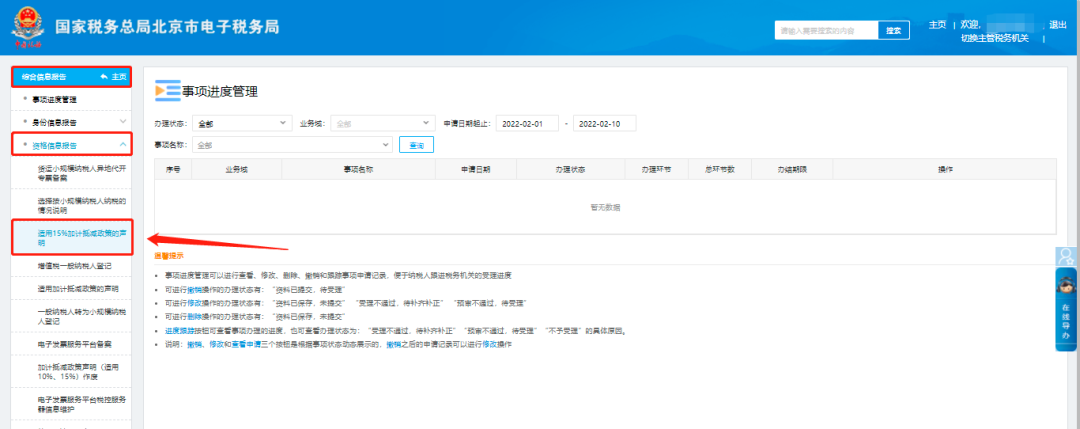Click the start date field 2022-02-01
The image size is (1080, 429).
point(527,123)
